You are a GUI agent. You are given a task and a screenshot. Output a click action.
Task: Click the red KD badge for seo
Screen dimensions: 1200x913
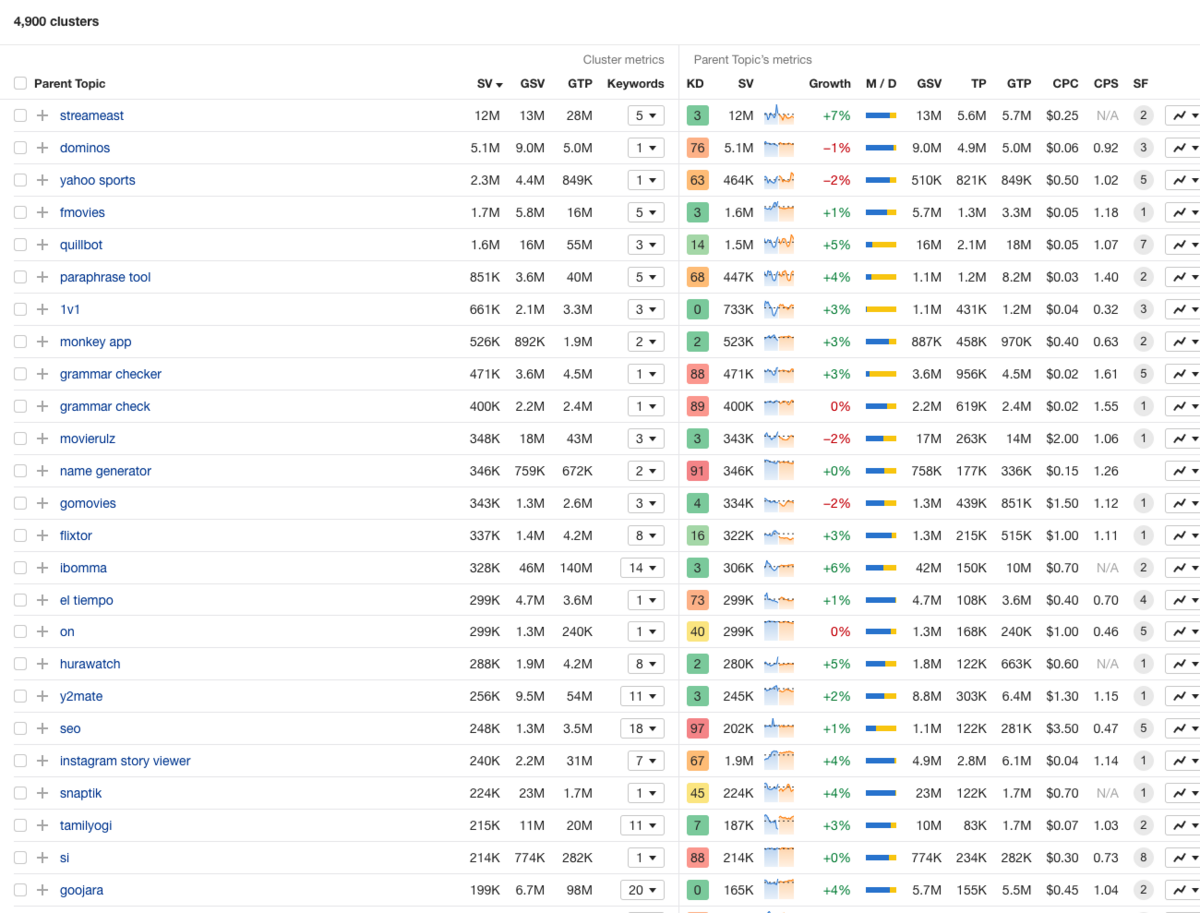click(697, 728)
